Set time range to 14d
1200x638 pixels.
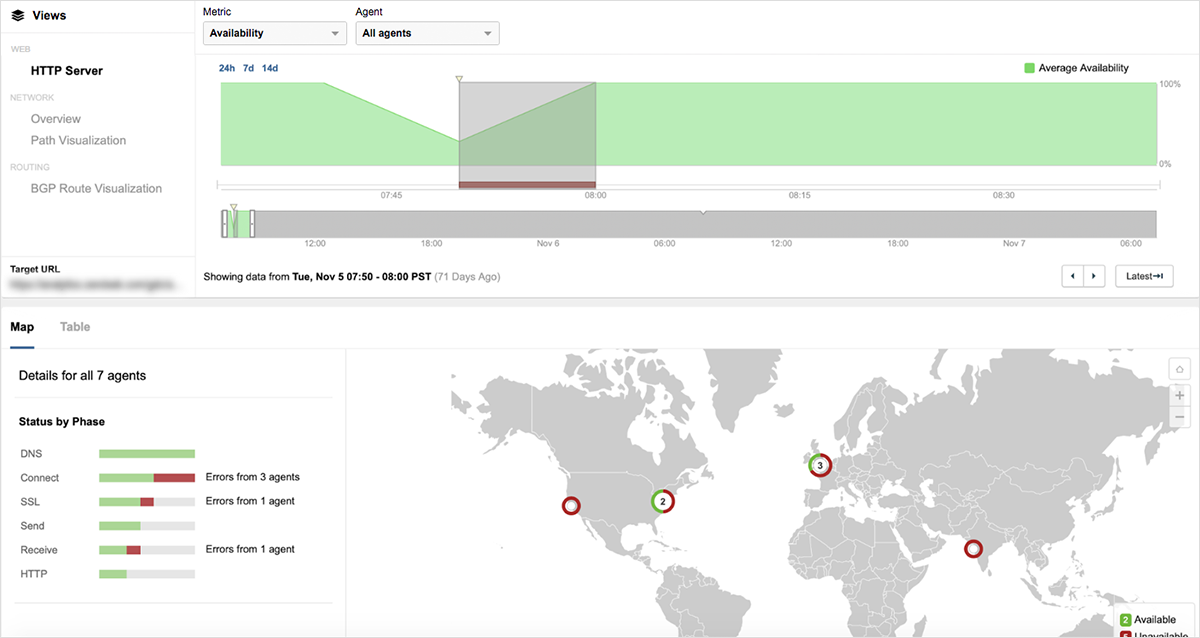[270, 68]
